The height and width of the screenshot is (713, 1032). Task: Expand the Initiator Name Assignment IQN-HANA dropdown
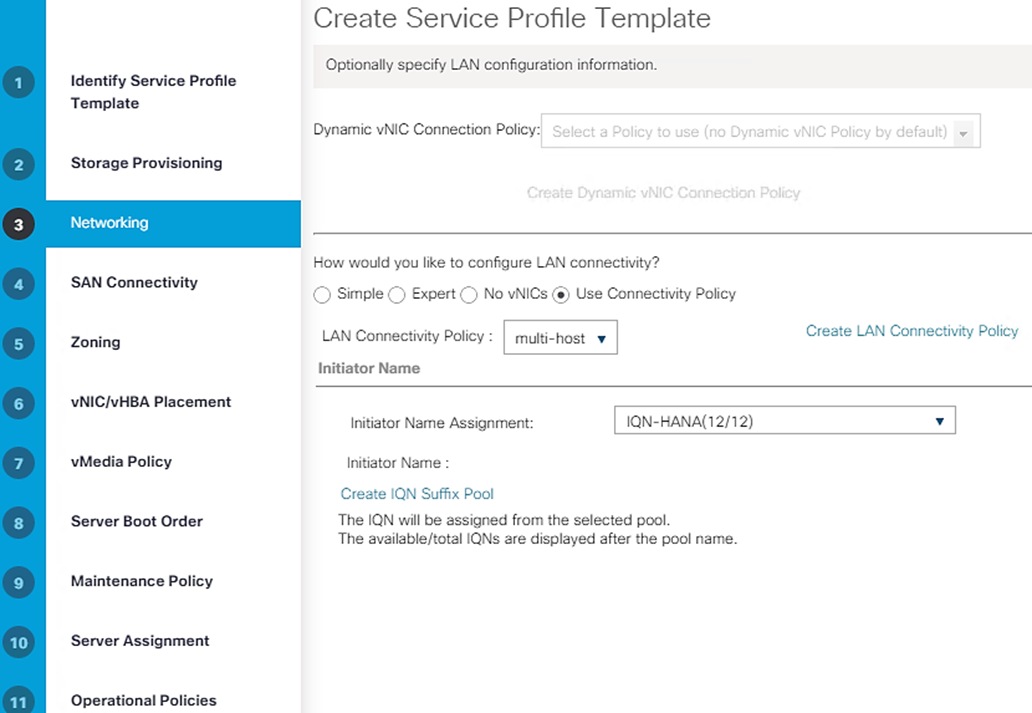point(784,421)
